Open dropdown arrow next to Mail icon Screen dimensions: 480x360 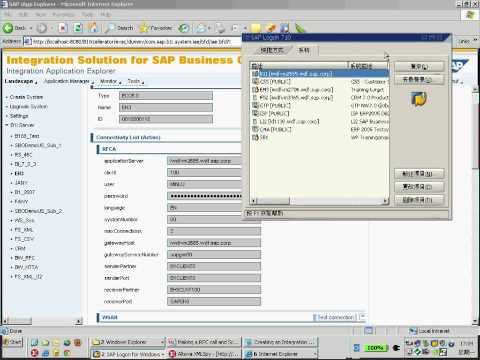pos(209,28)
